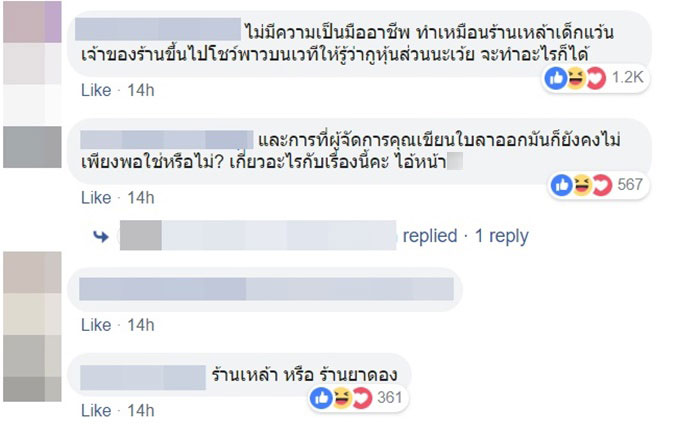Viewport: 700px width, 431px height.
Task: Click the thumbs-up reaction icon beside 361
Action: click(323, 398)
